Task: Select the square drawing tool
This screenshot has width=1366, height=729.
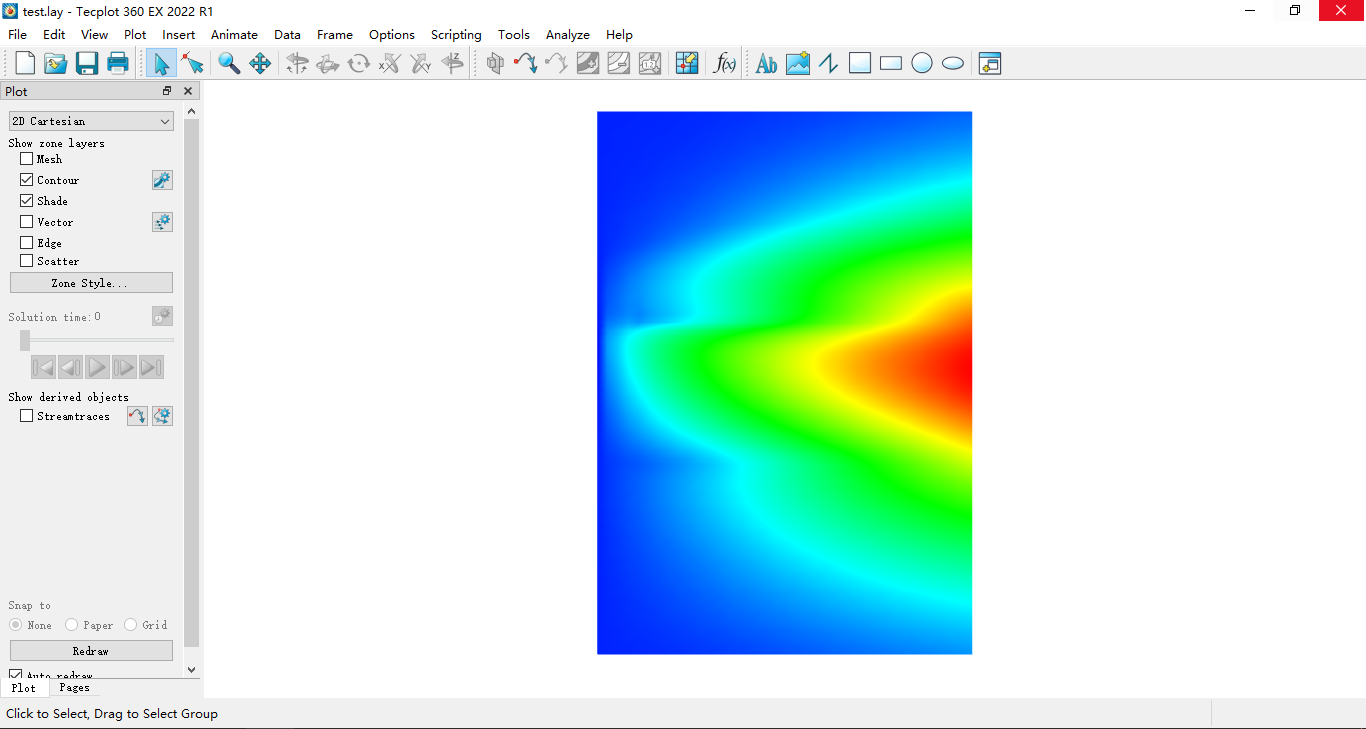Action: [860, 63]
